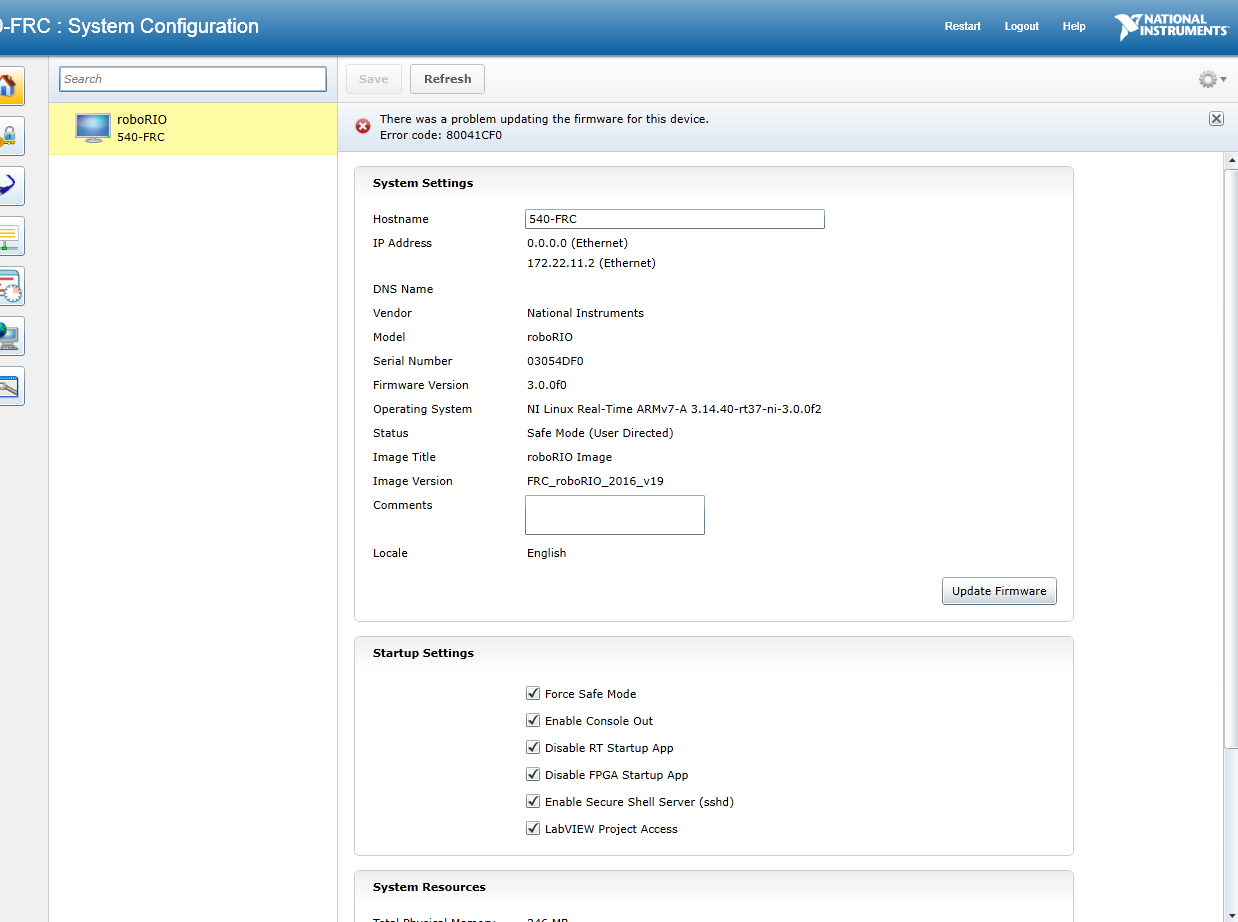The width and height of the screenshot is (1238, 922).
Task: Select the Locale value English
Action: (x=546, y=553)
